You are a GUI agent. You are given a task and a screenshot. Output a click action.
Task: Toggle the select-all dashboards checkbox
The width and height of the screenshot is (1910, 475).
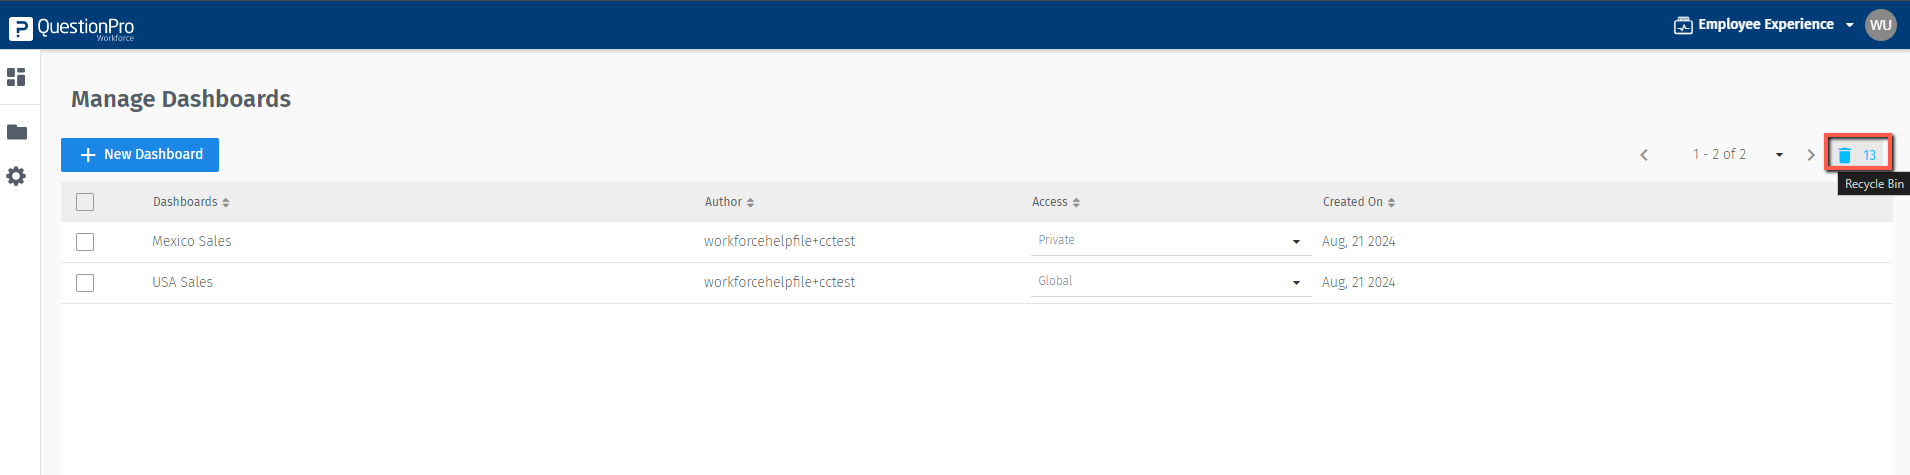(x=85, y=202)
